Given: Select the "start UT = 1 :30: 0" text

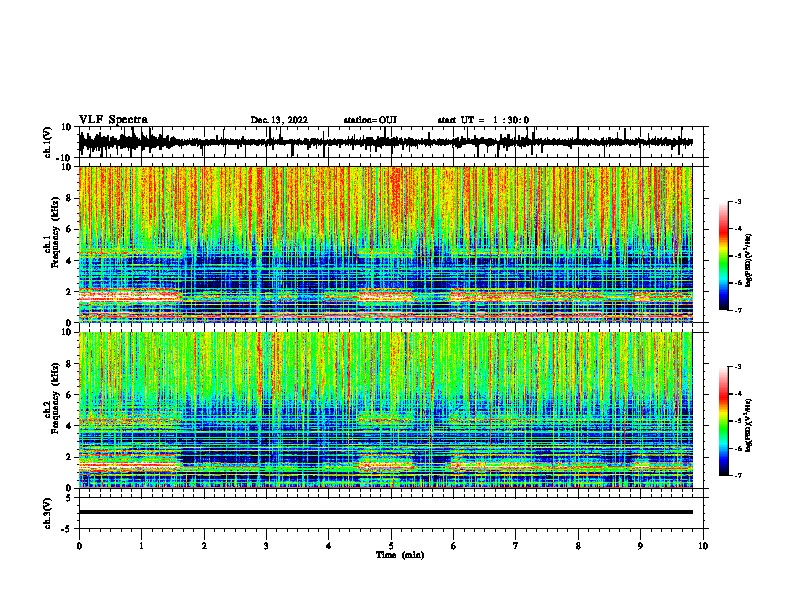Looking at the screenshot, I should 483,120.
